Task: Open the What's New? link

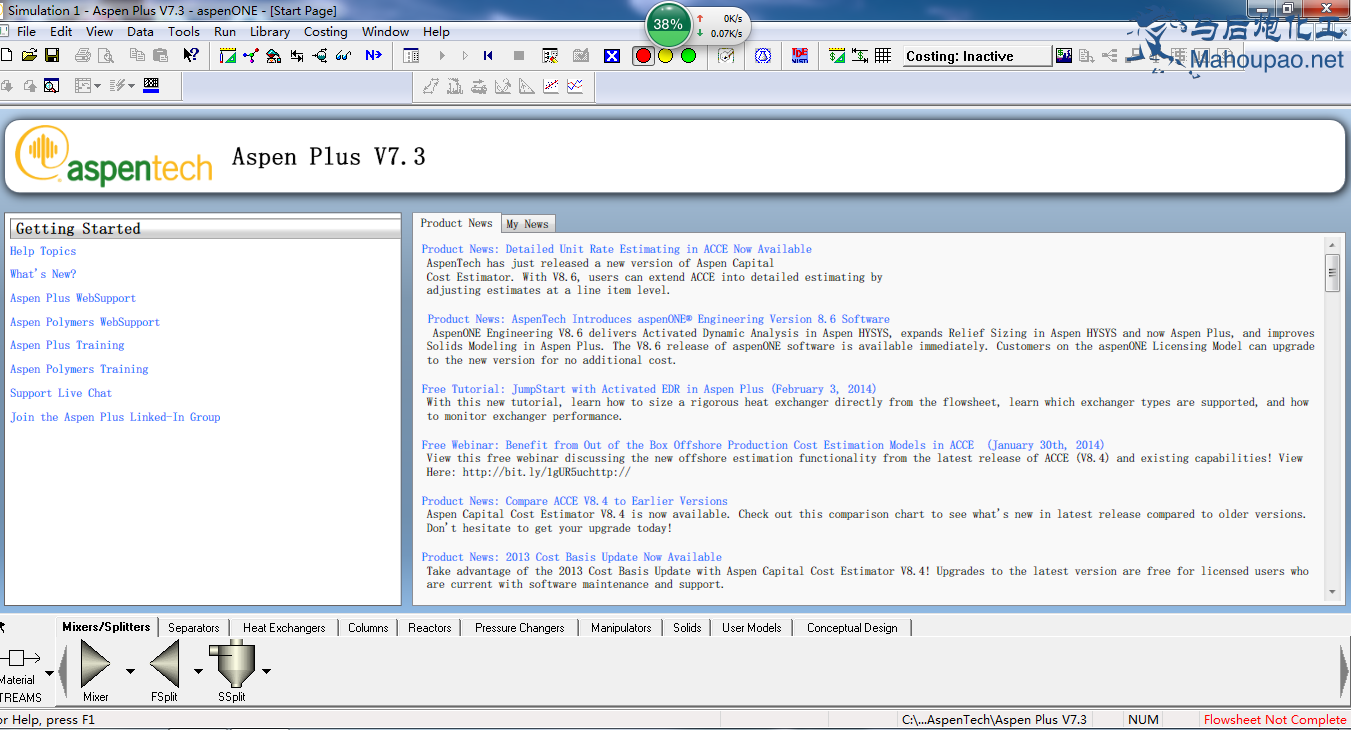Action: tap(43, 274)
